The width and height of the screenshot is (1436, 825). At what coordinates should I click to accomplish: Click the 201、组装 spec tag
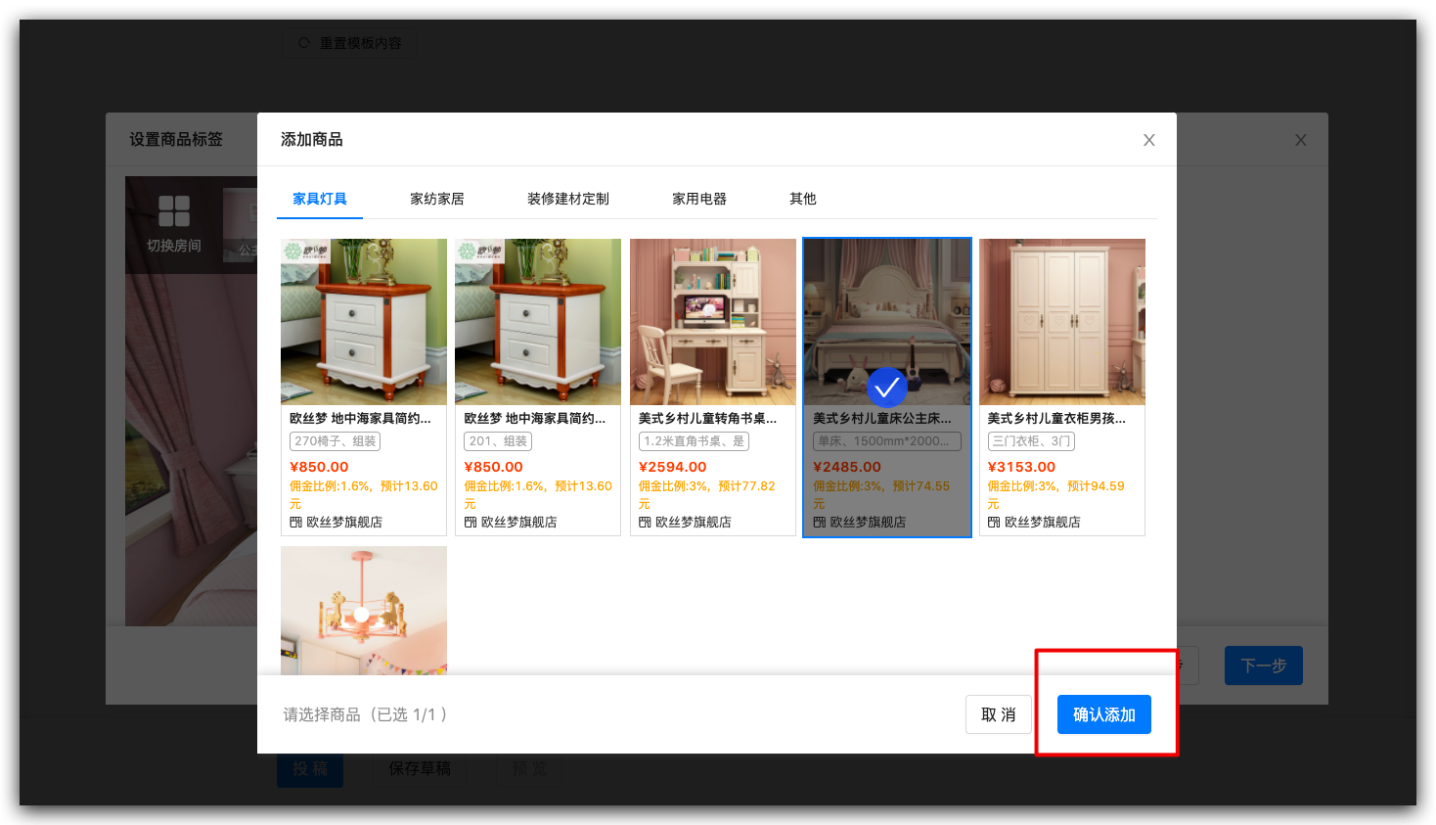497,441
